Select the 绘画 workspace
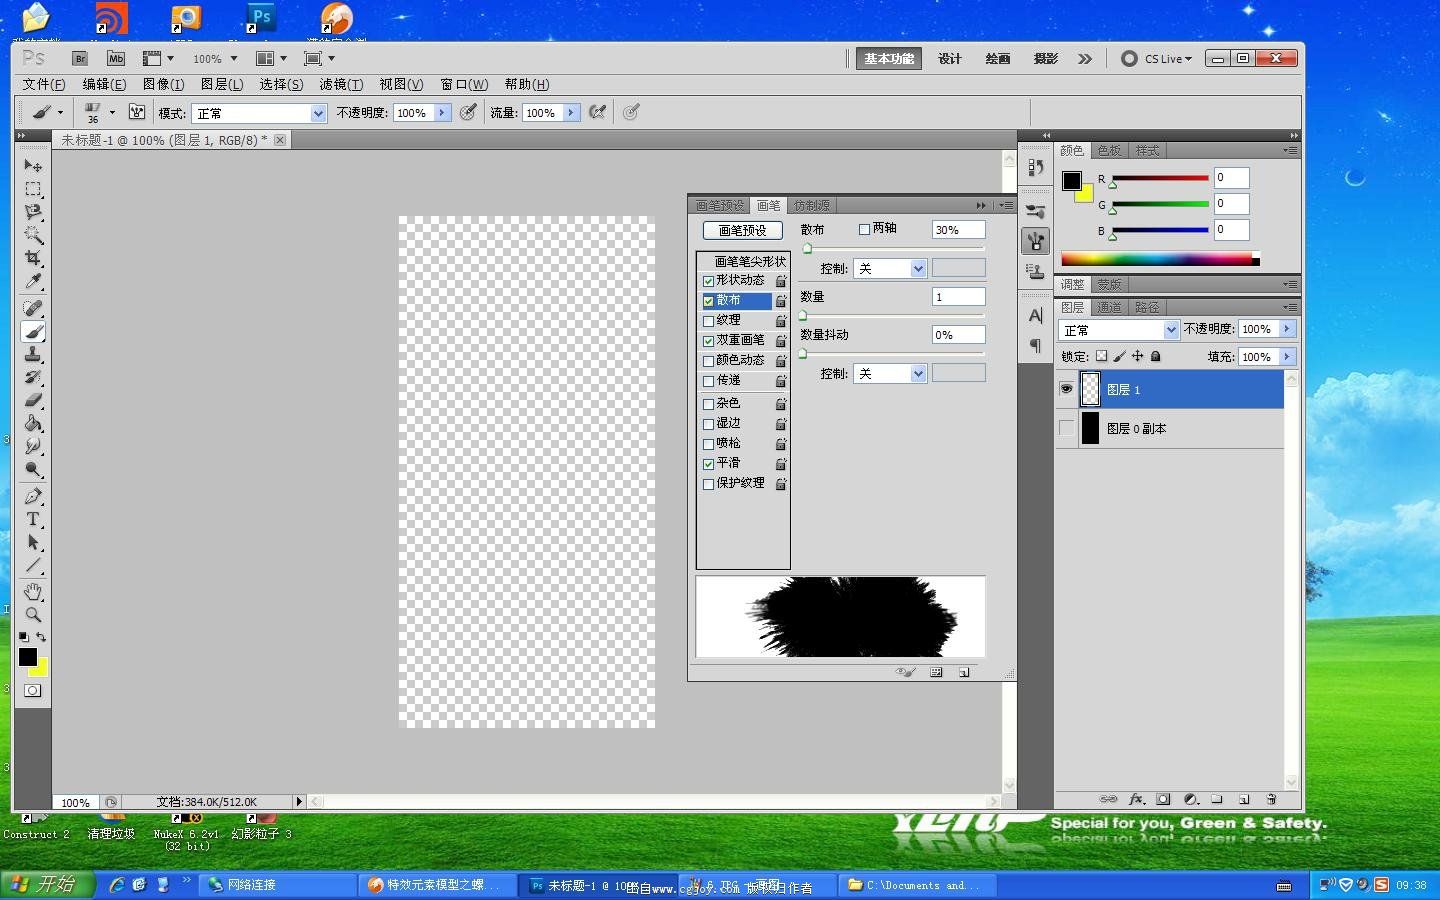1440x900 pixels. 998,59
